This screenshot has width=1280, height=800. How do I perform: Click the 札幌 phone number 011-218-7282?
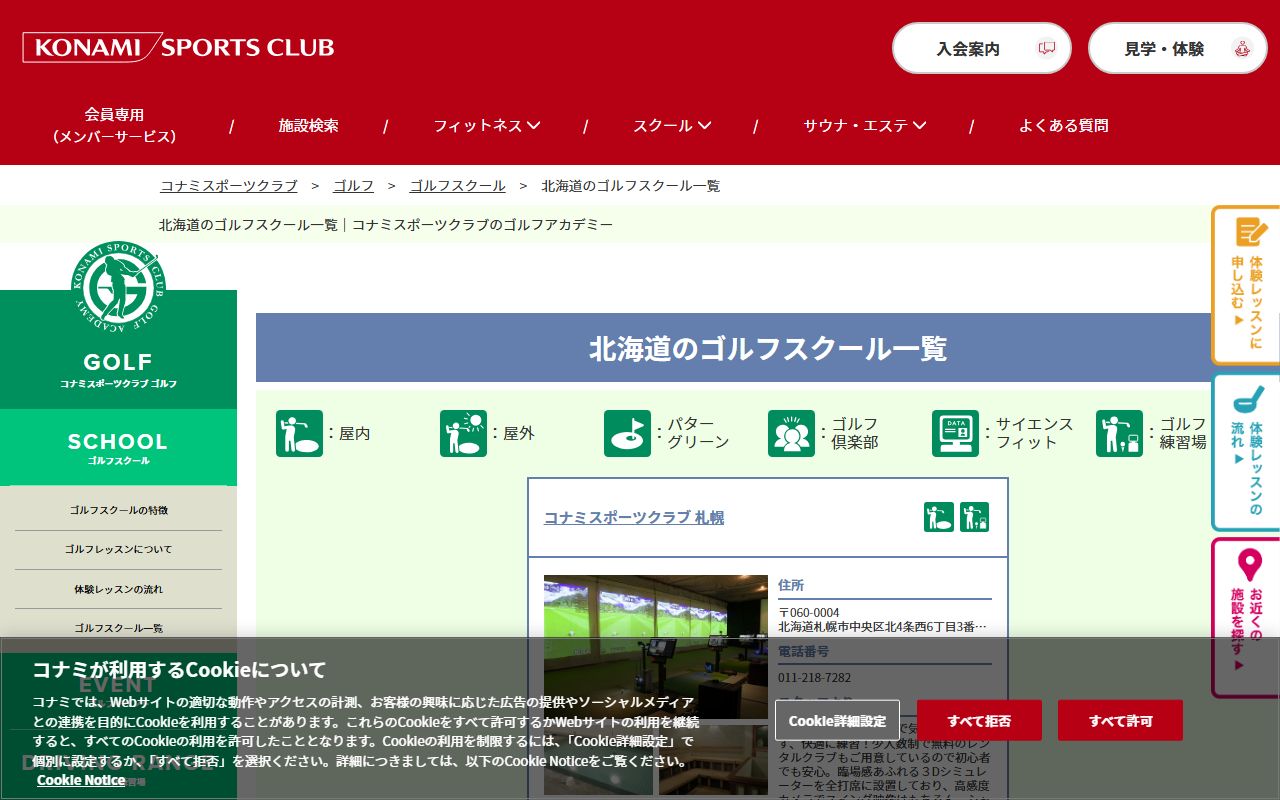point(815,678)
